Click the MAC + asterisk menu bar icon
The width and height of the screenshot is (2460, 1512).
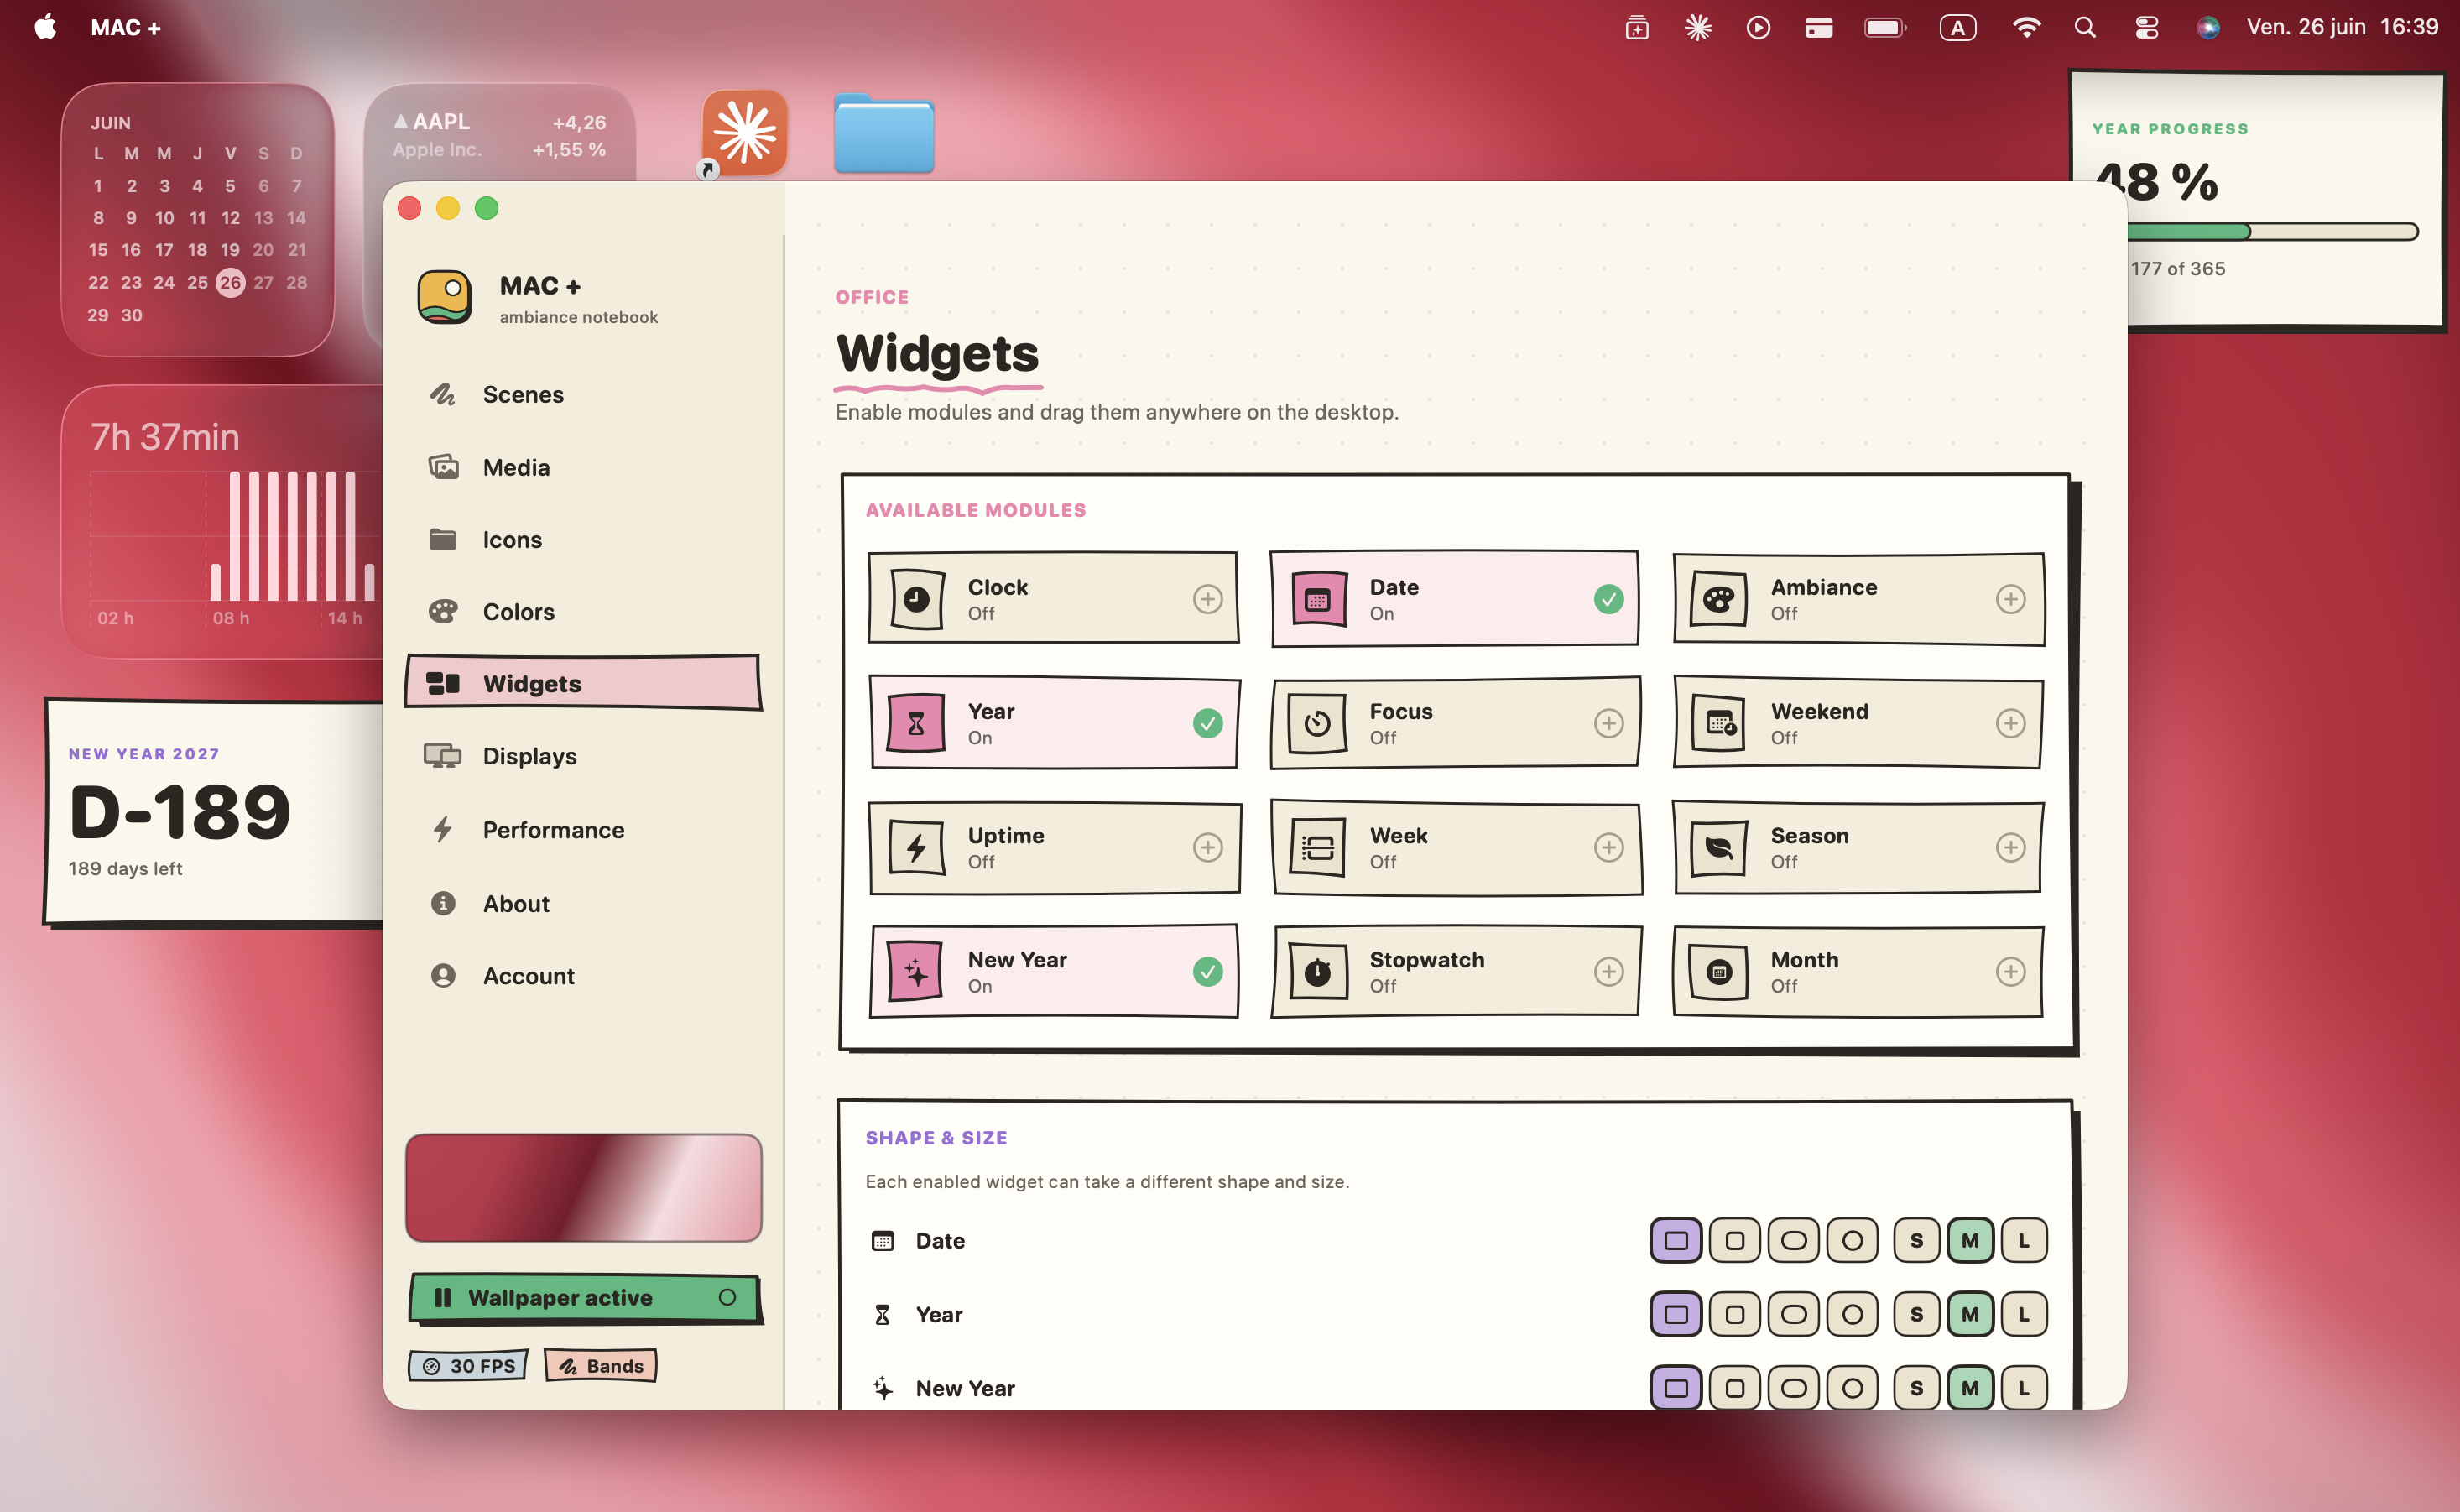1698,27
